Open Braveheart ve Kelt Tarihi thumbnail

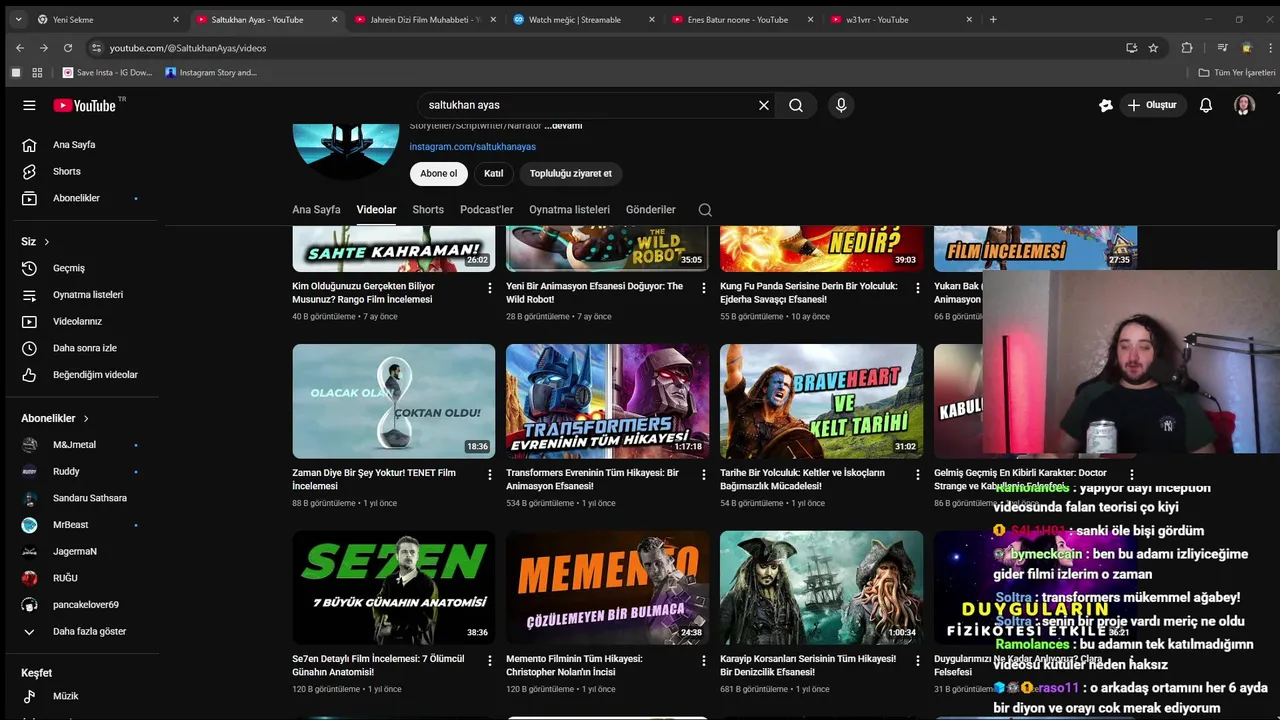822,401
